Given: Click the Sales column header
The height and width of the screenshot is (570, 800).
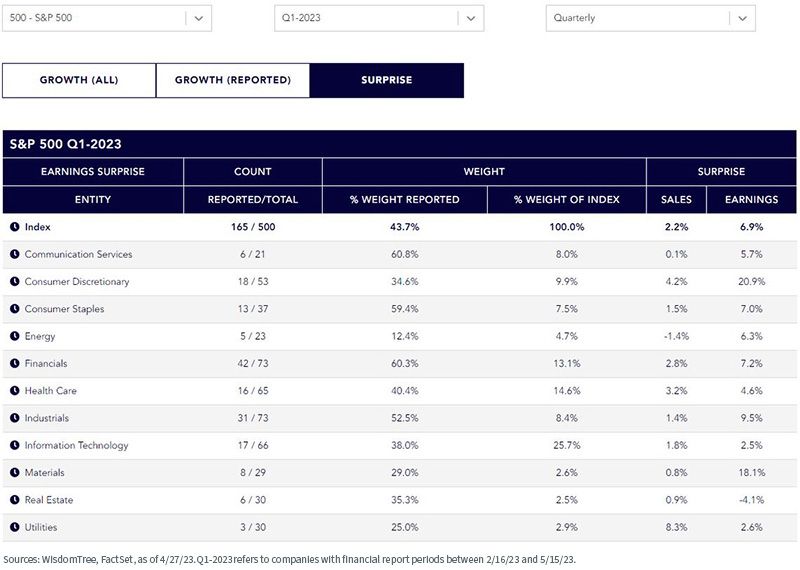Looking at the screenshot, I should (x=677, y=200).
